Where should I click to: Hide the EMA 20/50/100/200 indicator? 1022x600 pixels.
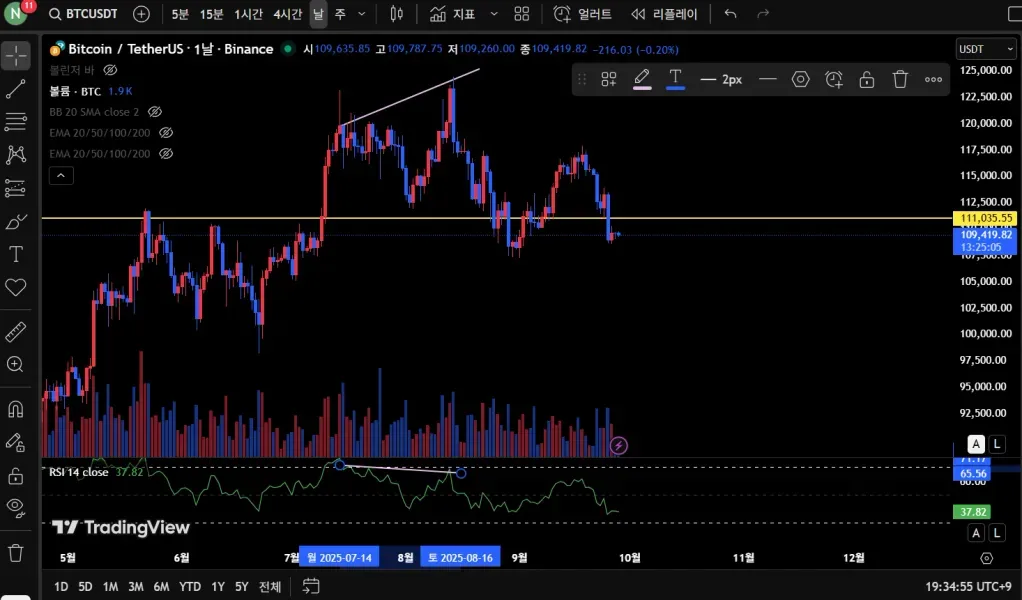[166, 132]
